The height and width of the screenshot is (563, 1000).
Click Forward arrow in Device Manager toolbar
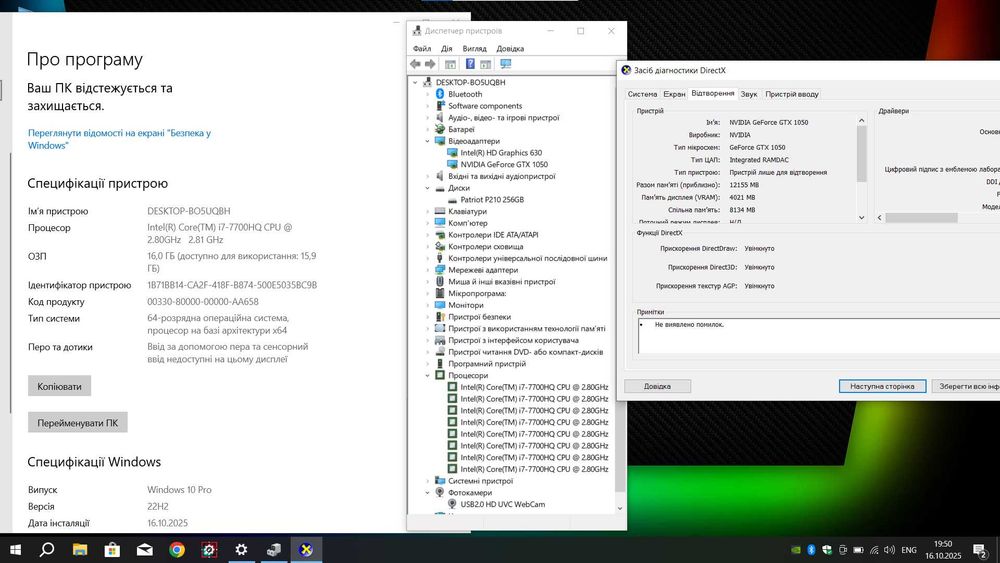(x=430, y=64)
